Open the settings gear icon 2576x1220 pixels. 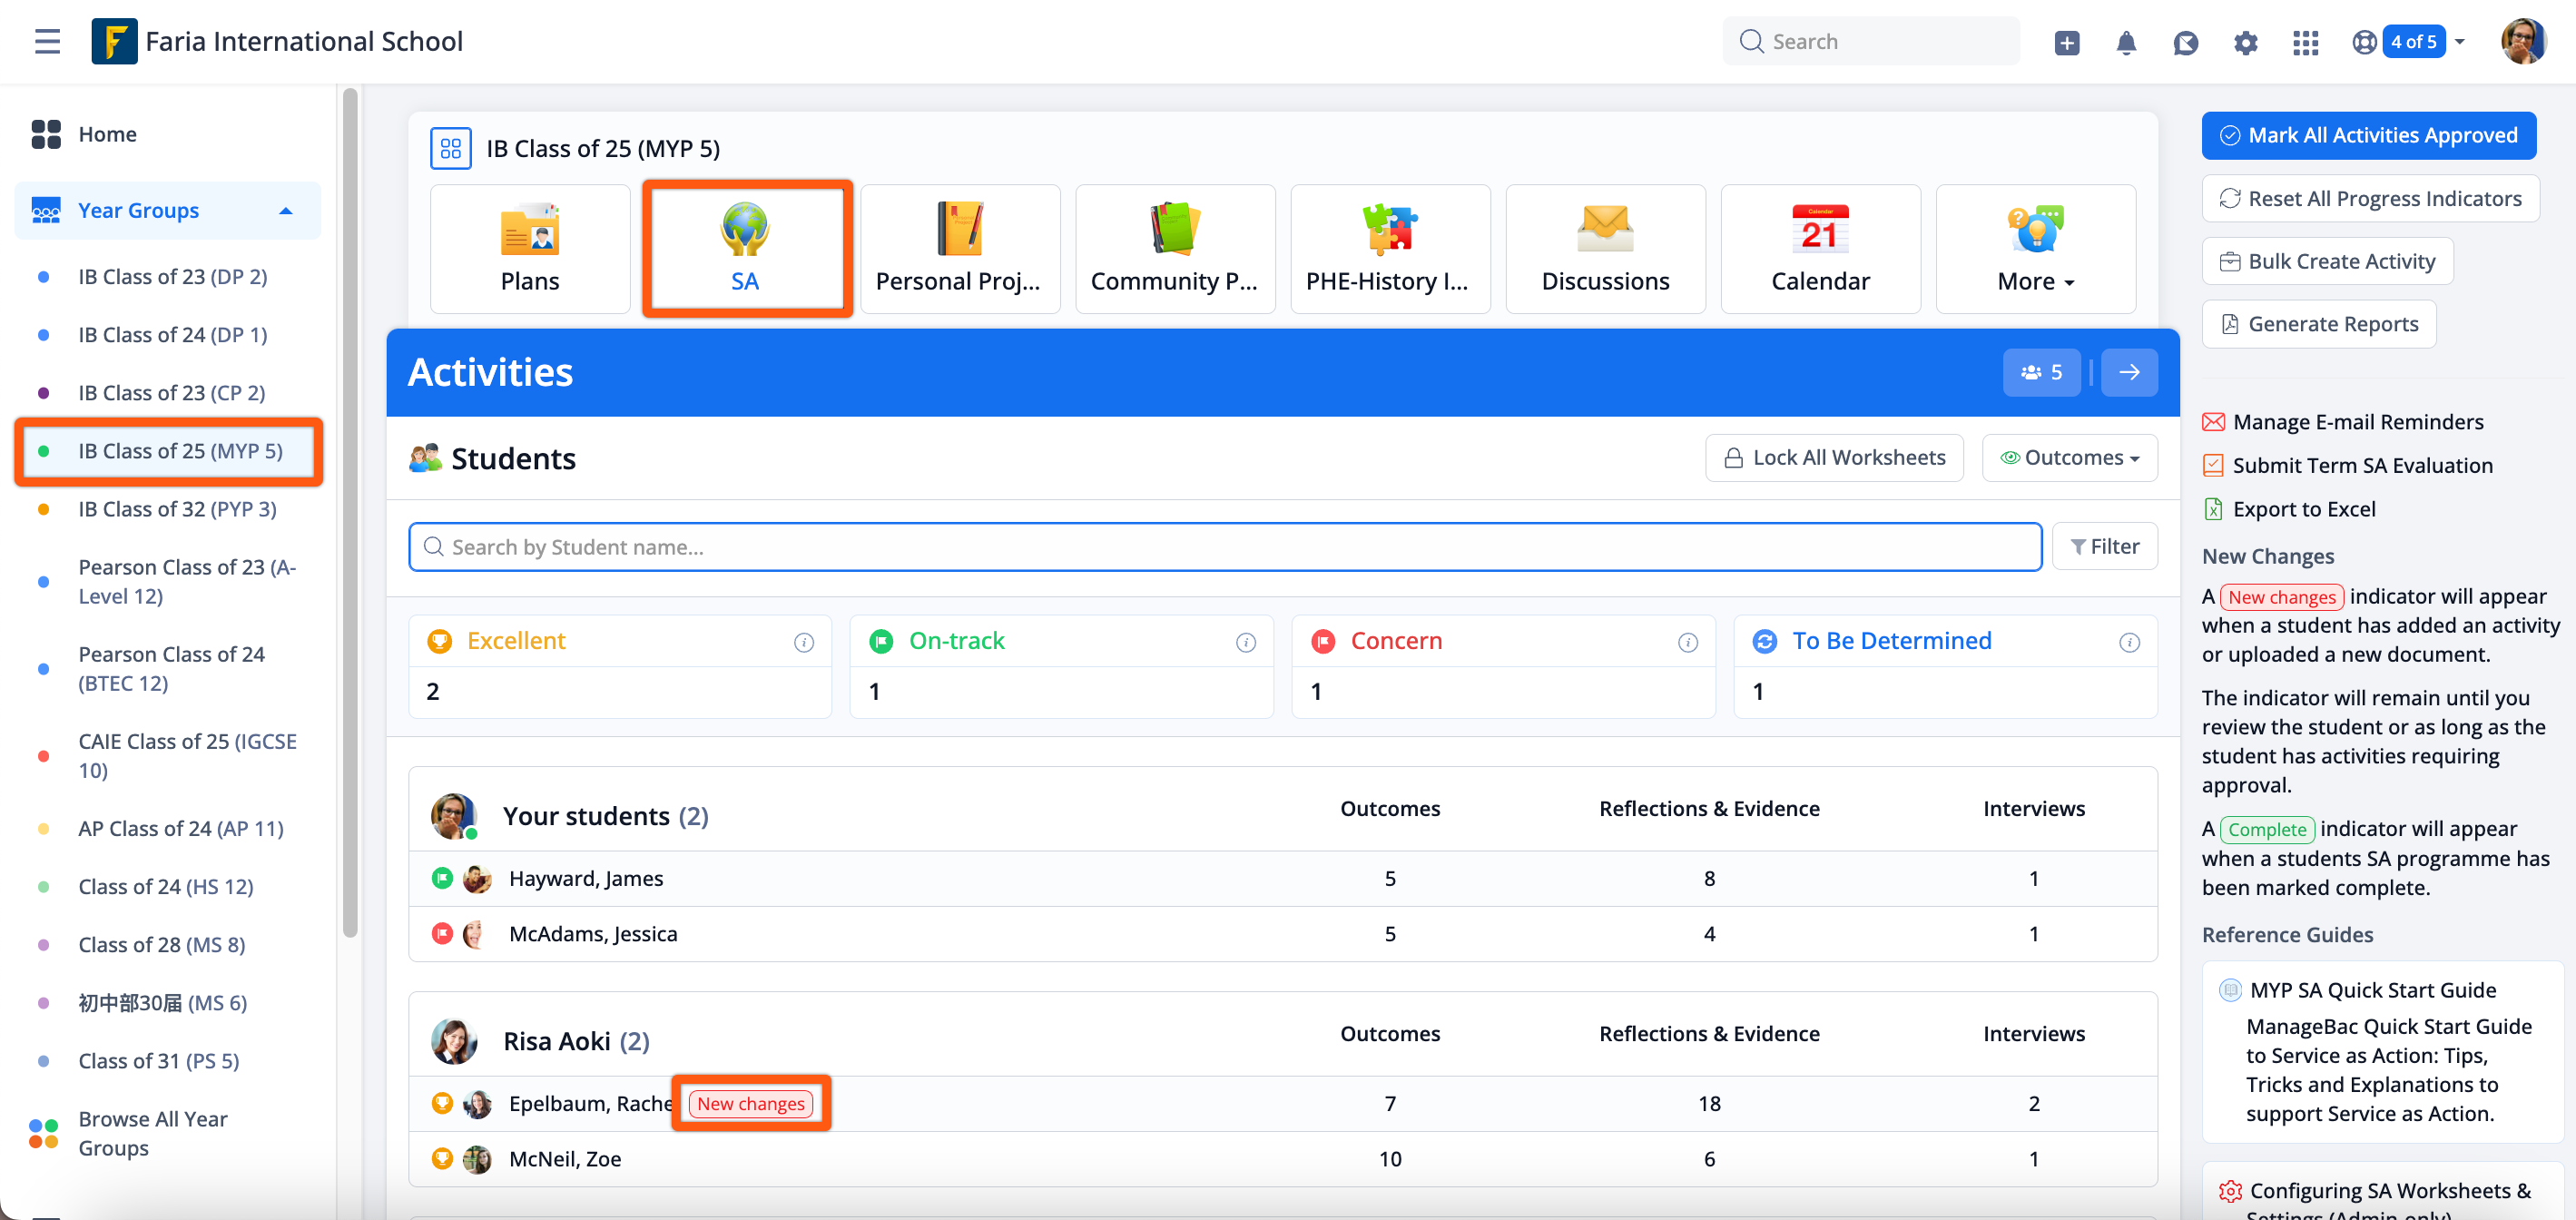click(x=2245, y=42)
